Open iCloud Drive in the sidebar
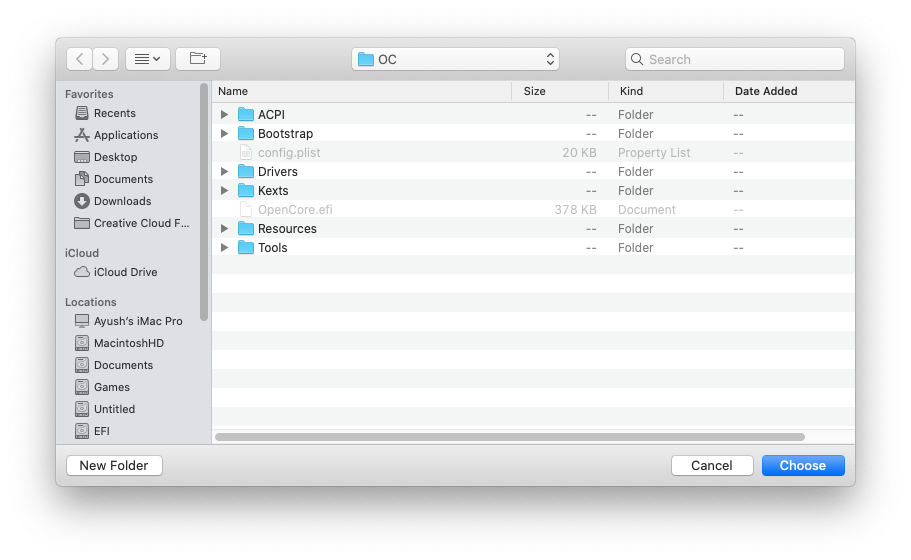Viewport: 911px width, 560px height. (116, 272)
